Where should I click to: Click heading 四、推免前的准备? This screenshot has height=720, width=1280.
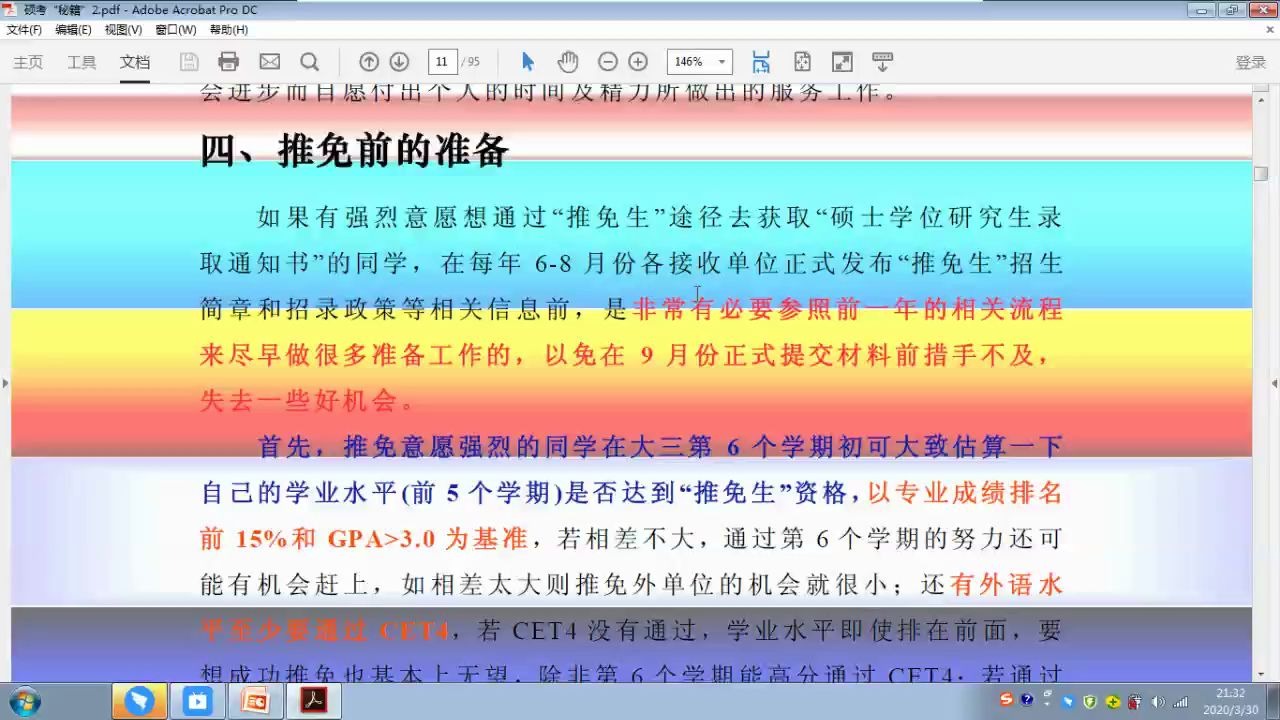pos(355,150)
